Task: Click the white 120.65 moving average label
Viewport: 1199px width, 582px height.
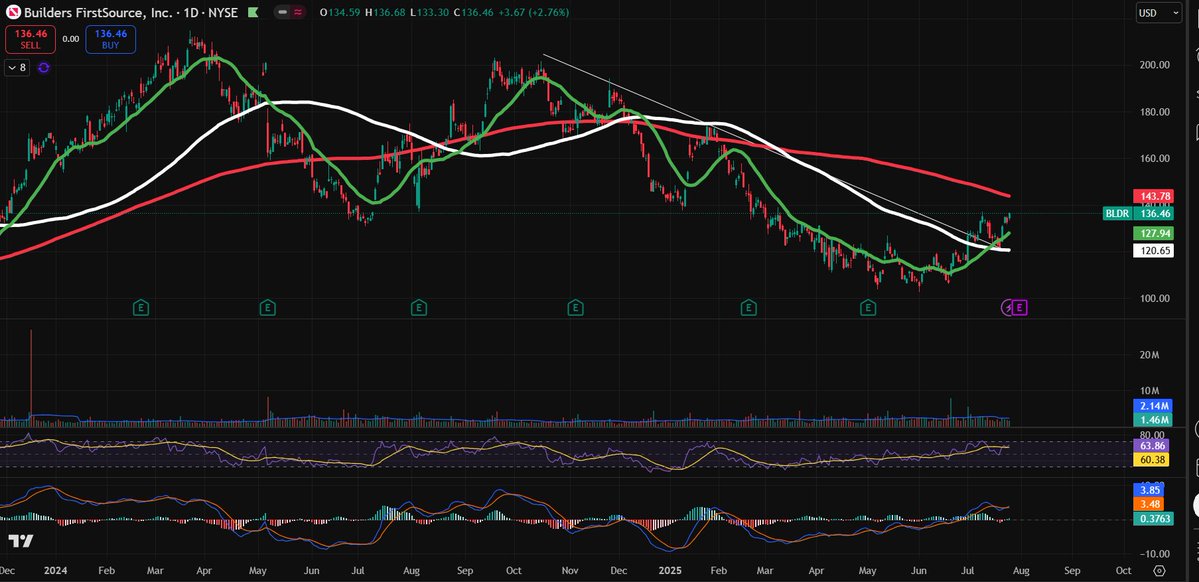Action: [x=1155, y=250]
